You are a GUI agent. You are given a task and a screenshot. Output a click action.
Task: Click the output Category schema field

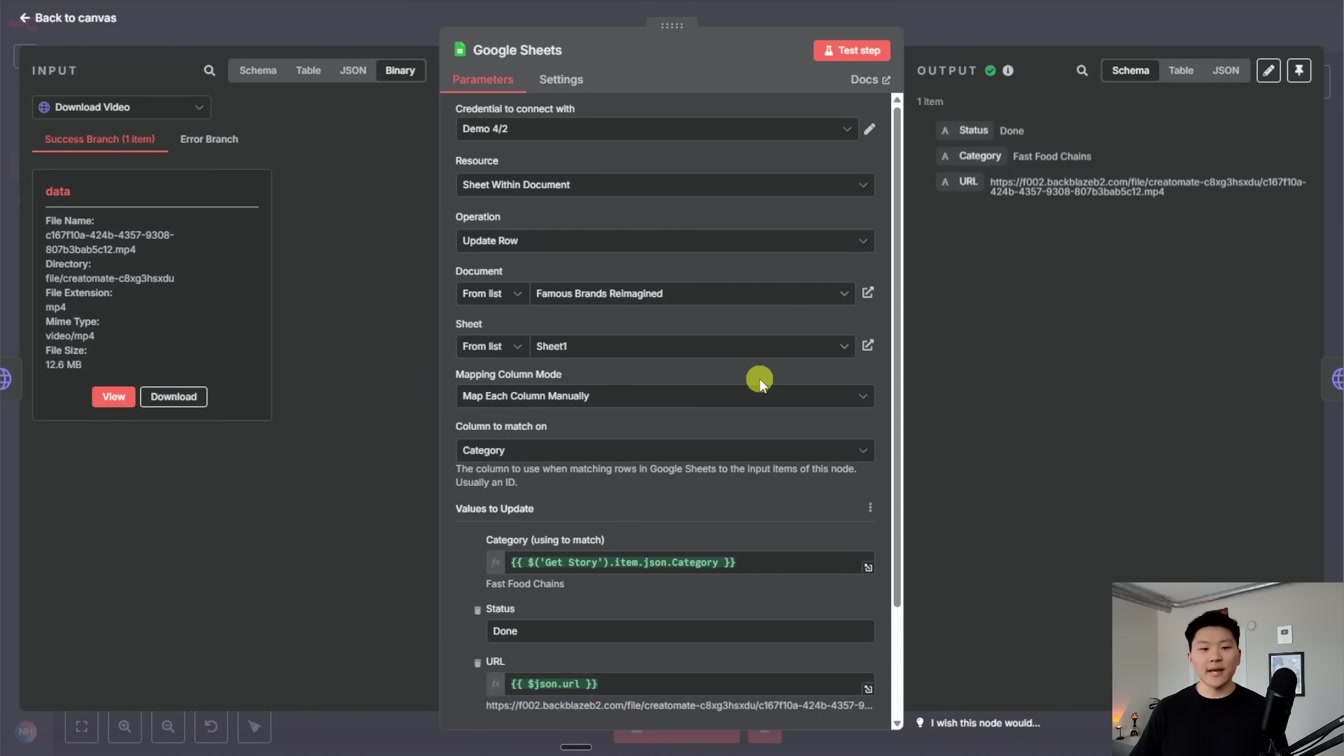[970, 156]
